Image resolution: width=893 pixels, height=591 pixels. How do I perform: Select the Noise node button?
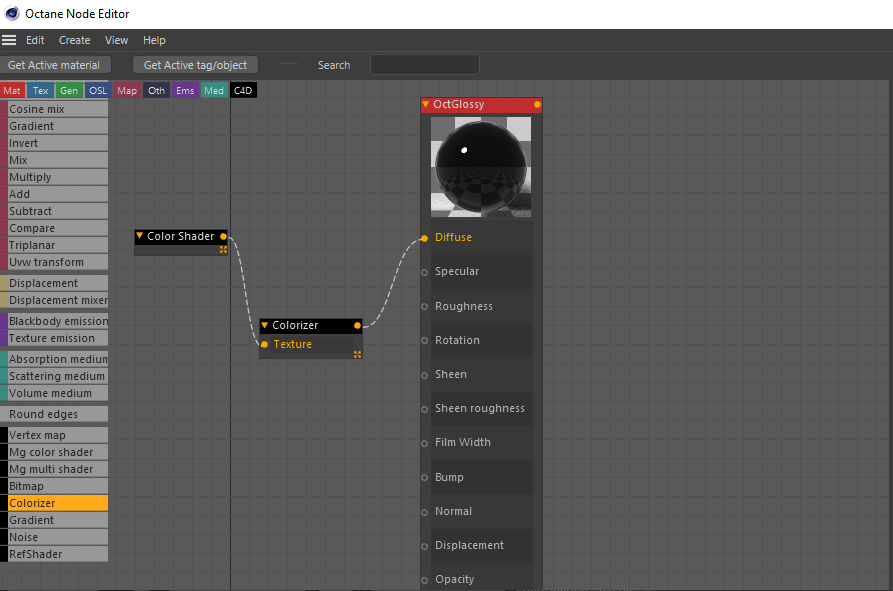coord(54,537)
